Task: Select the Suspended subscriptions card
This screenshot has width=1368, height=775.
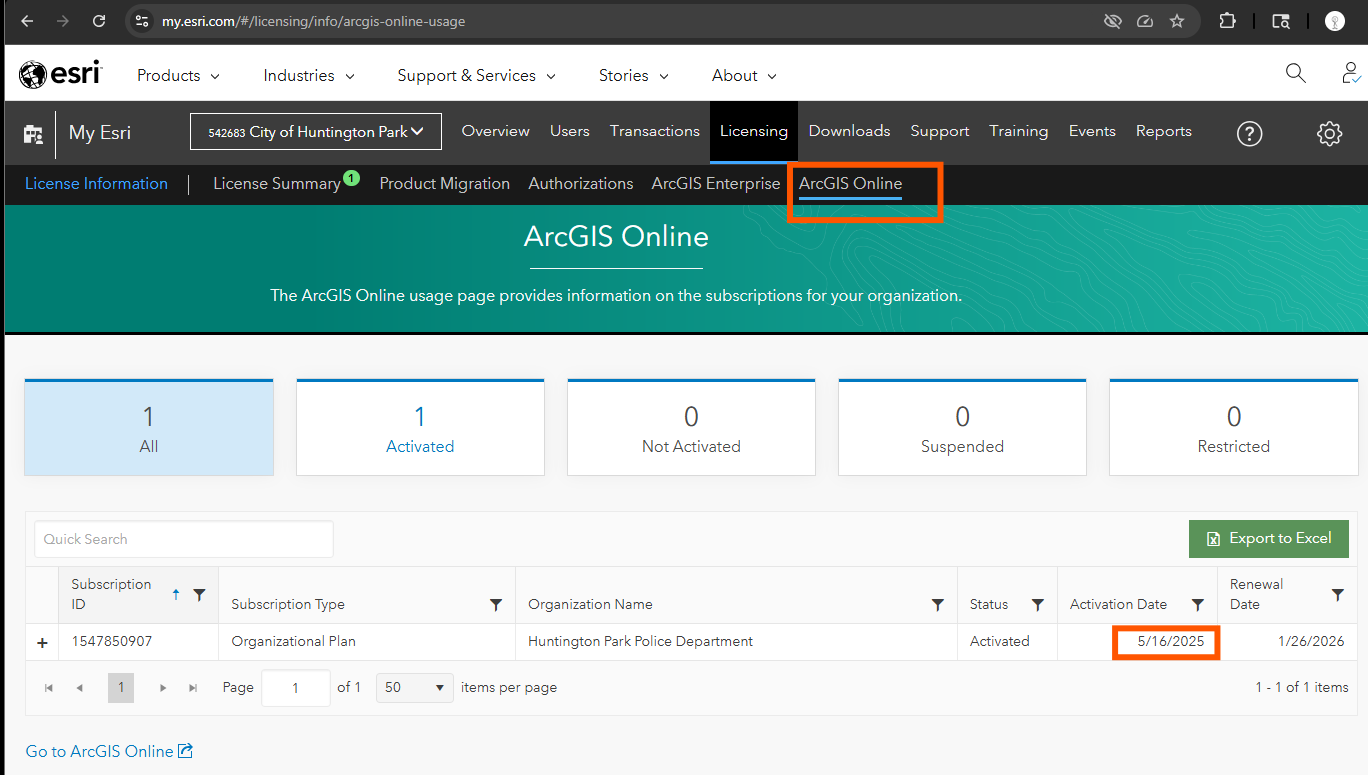Action: [962, 427]
